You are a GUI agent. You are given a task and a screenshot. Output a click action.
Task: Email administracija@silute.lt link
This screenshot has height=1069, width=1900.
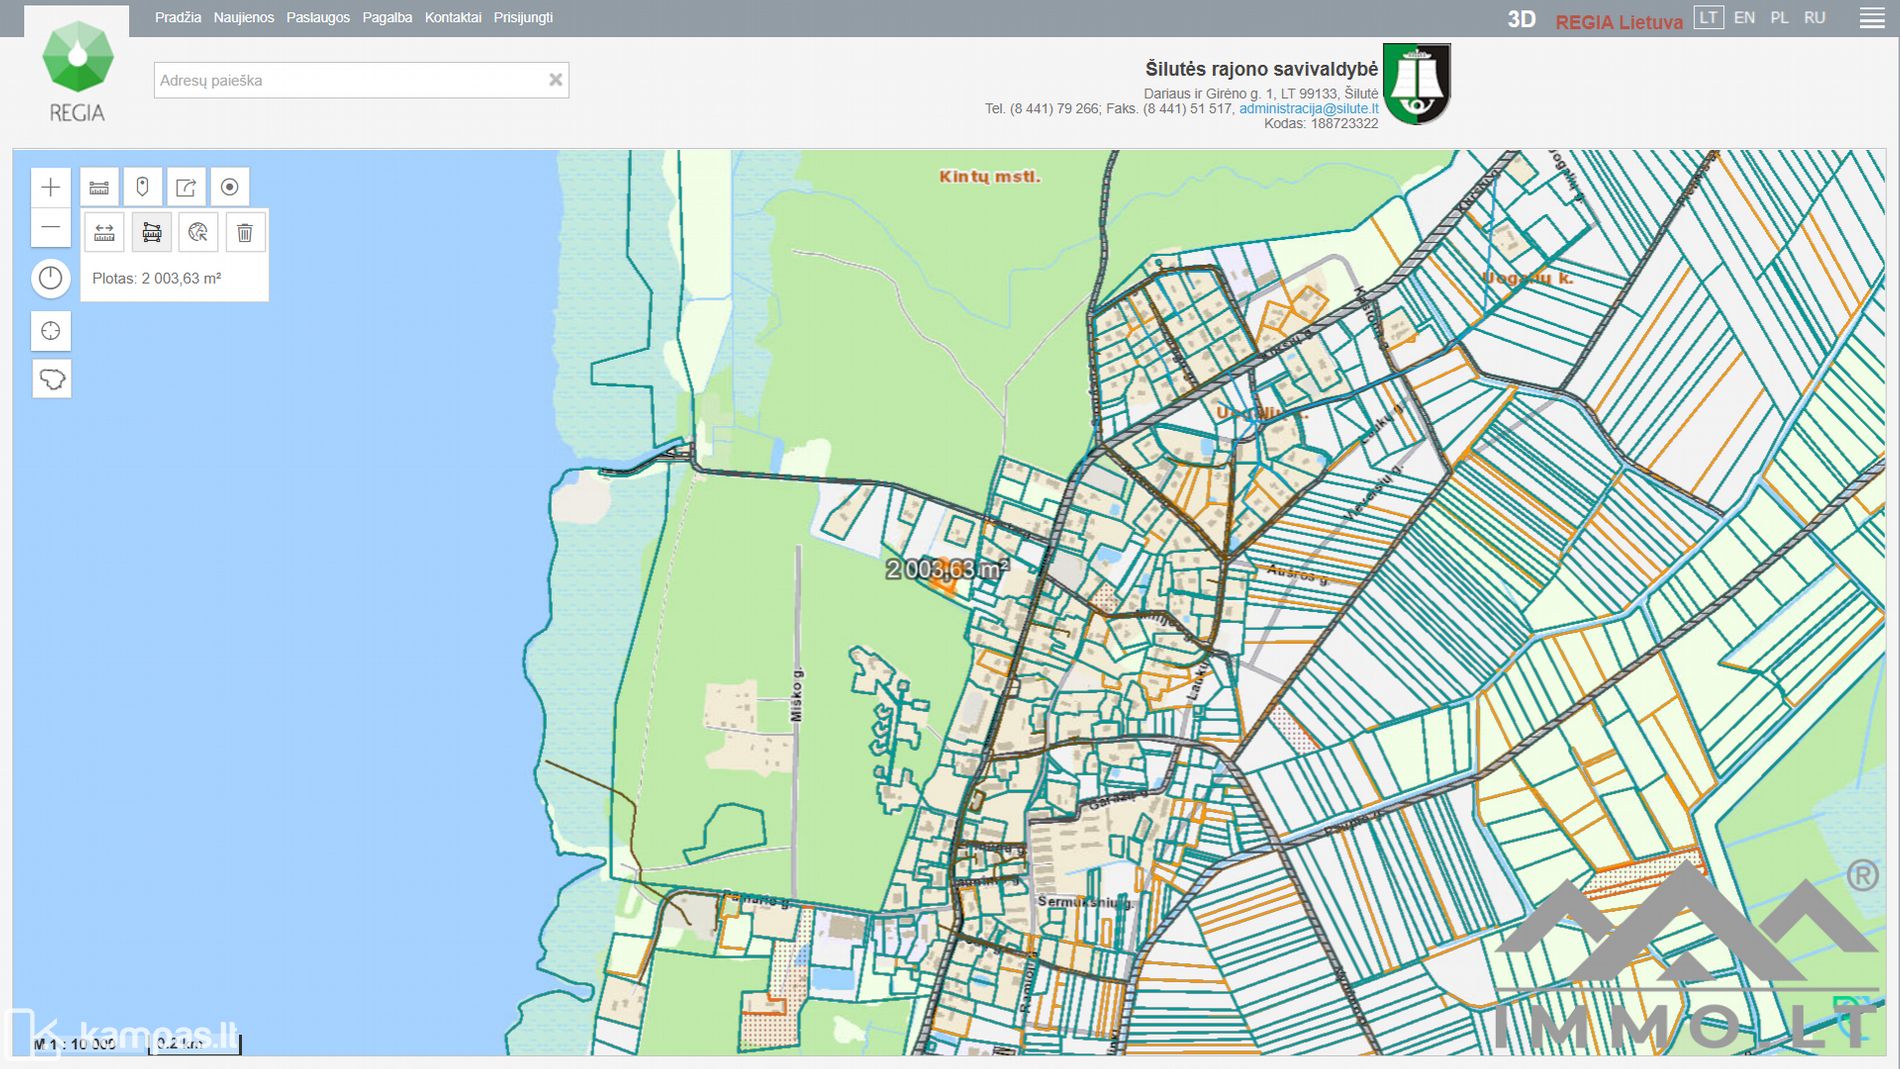(1308, 108)
